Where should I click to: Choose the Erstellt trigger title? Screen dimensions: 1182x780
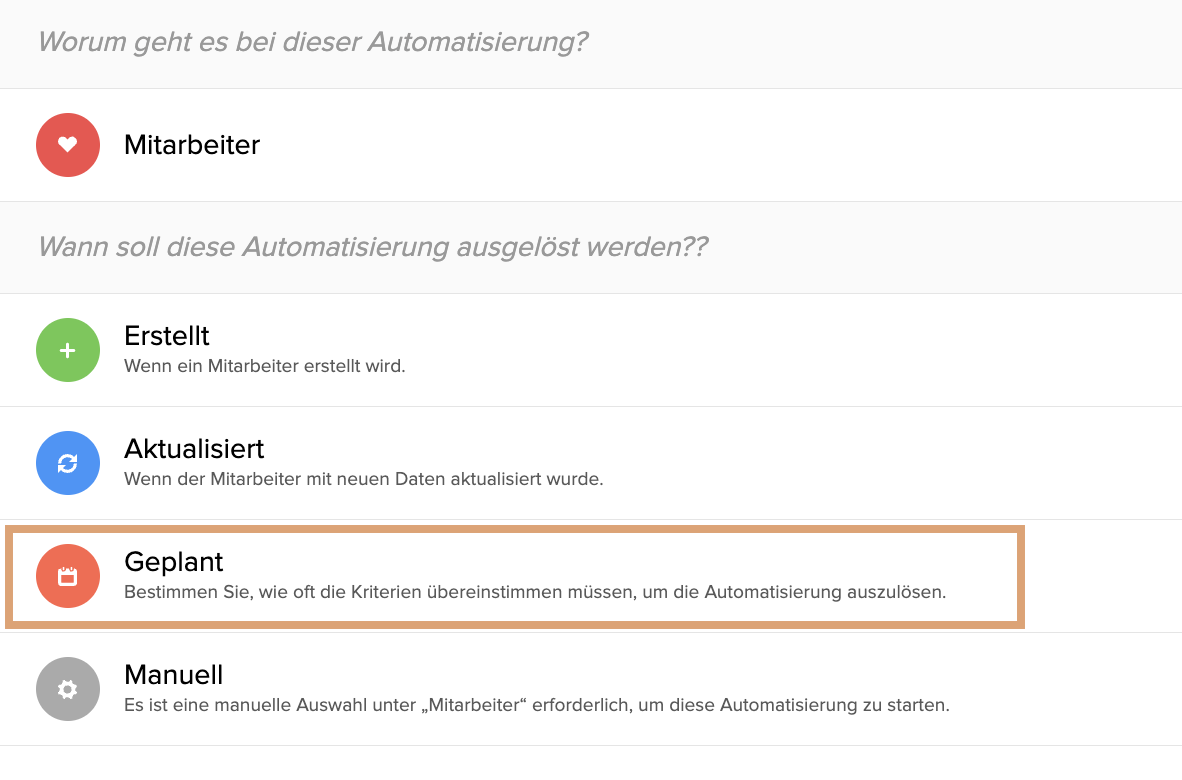coord(167,335)
